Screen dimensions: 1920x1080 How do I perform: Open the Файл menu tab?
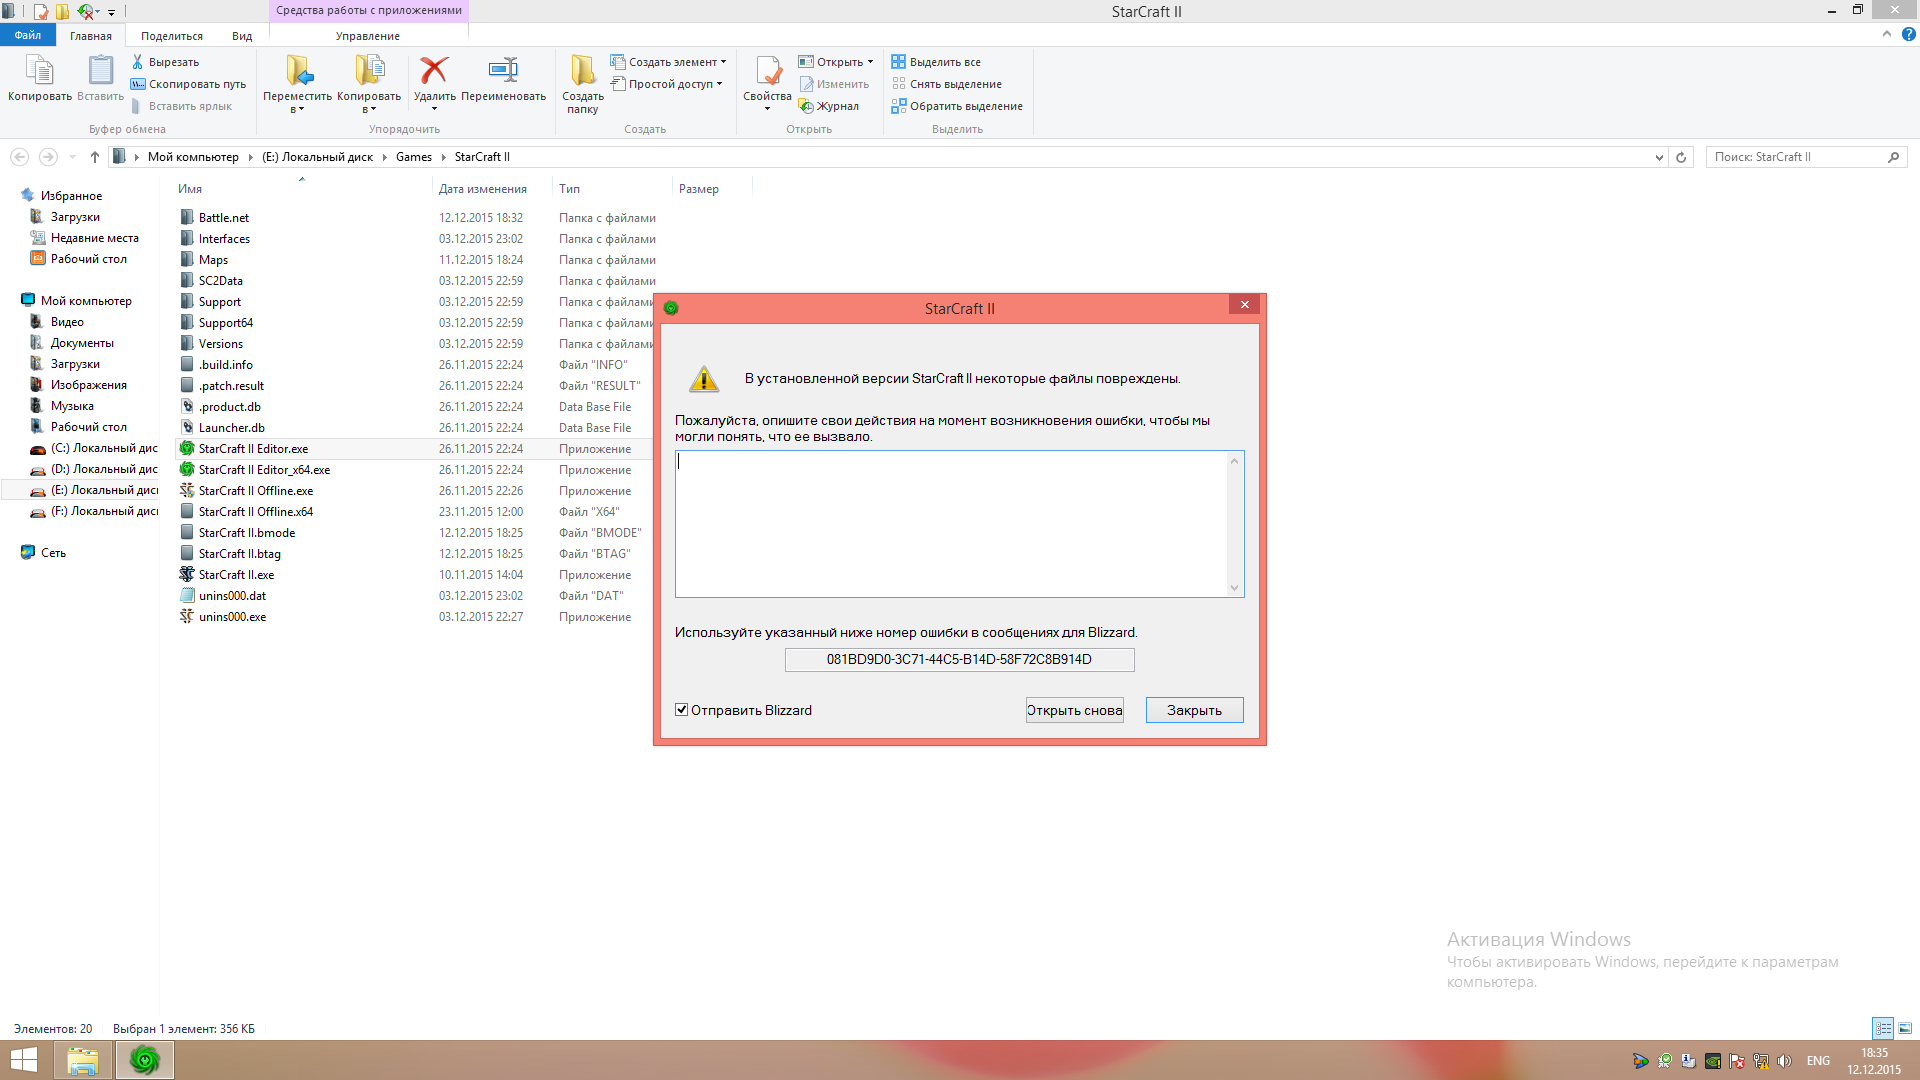click(x=27, y=35)
